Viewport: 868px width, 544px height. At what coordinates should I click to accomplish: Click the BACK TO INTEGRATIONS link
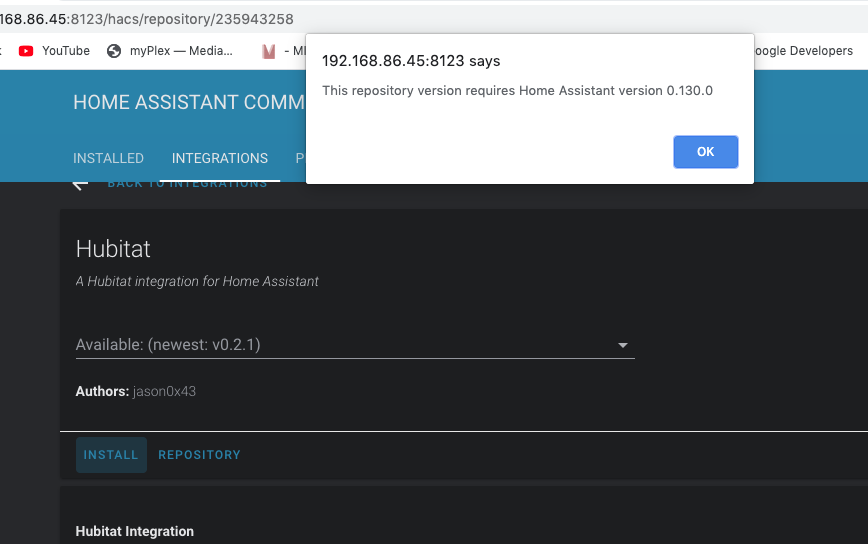pos(187,184)
